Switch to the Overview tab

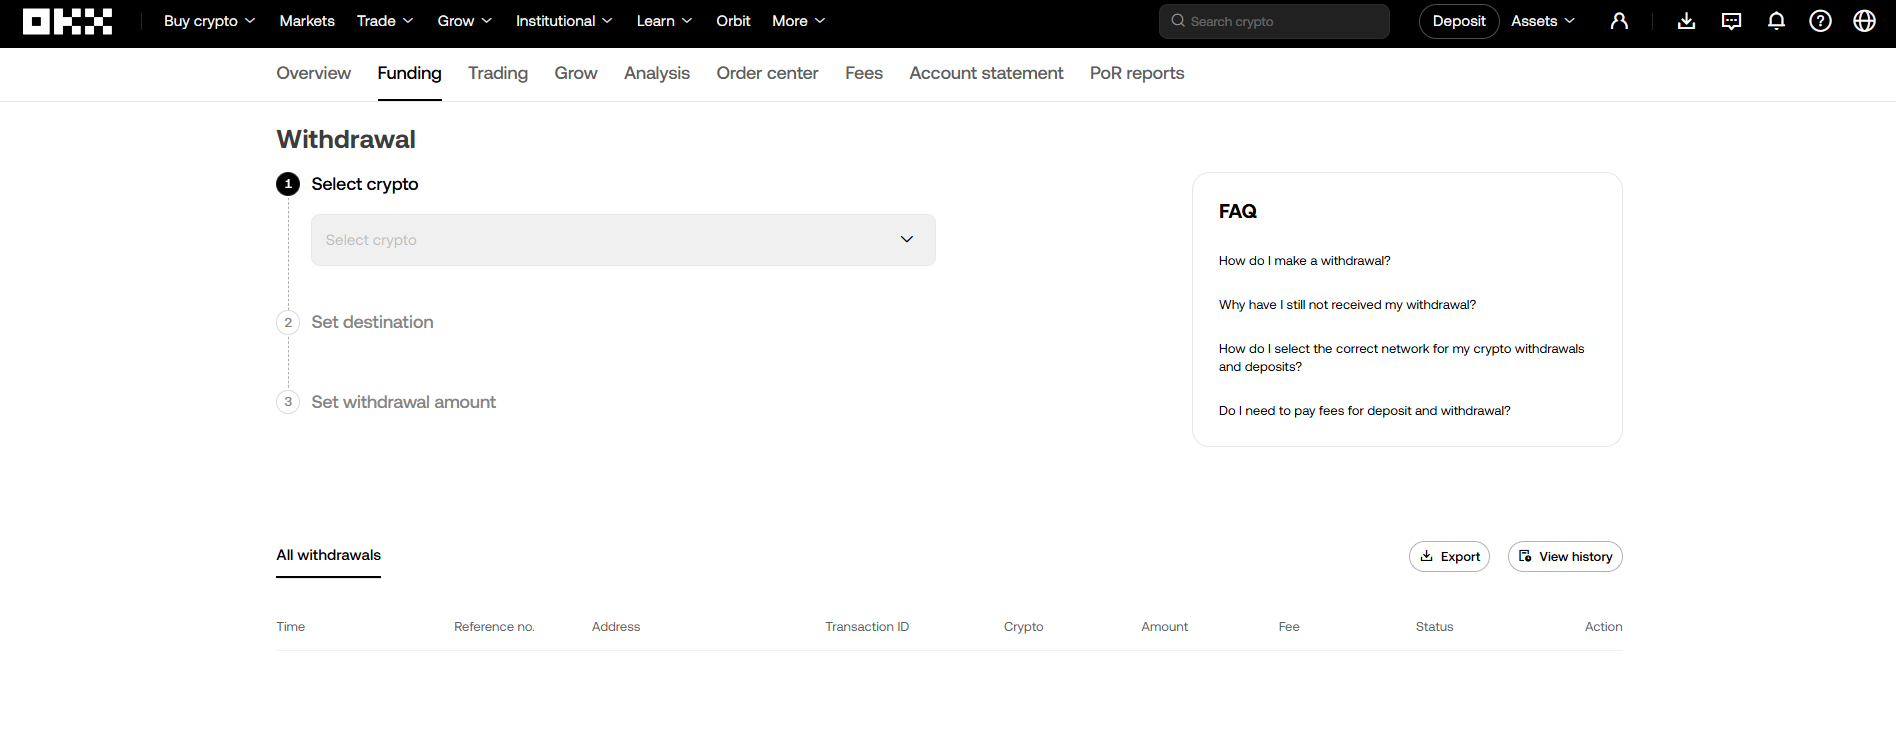pyautogui.click(x=313, y=73)
